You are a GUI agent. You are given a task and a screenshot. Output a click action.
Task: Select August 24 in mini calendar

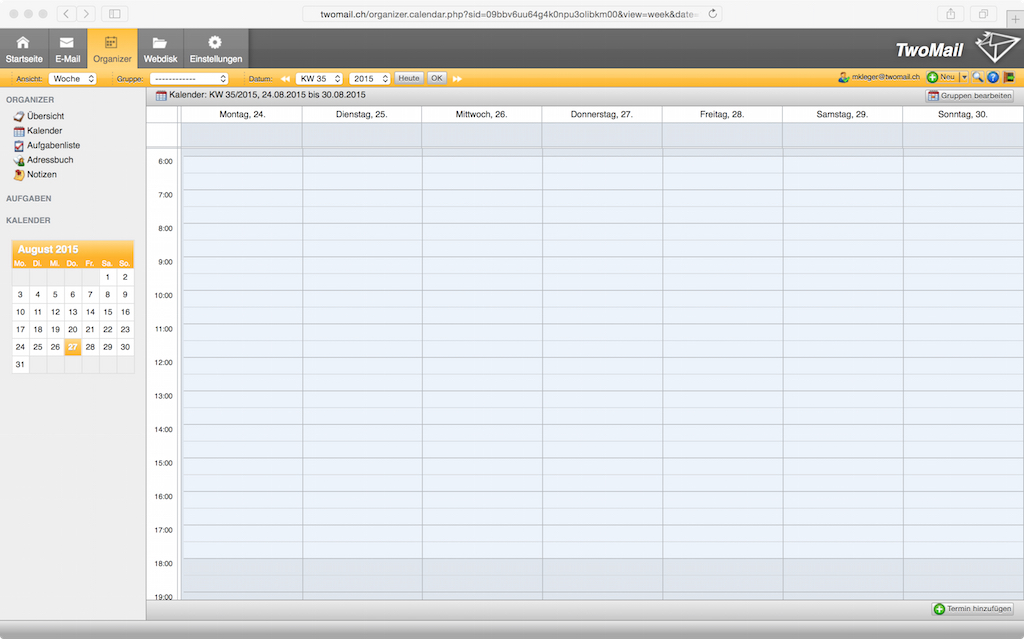click(20, 347)
